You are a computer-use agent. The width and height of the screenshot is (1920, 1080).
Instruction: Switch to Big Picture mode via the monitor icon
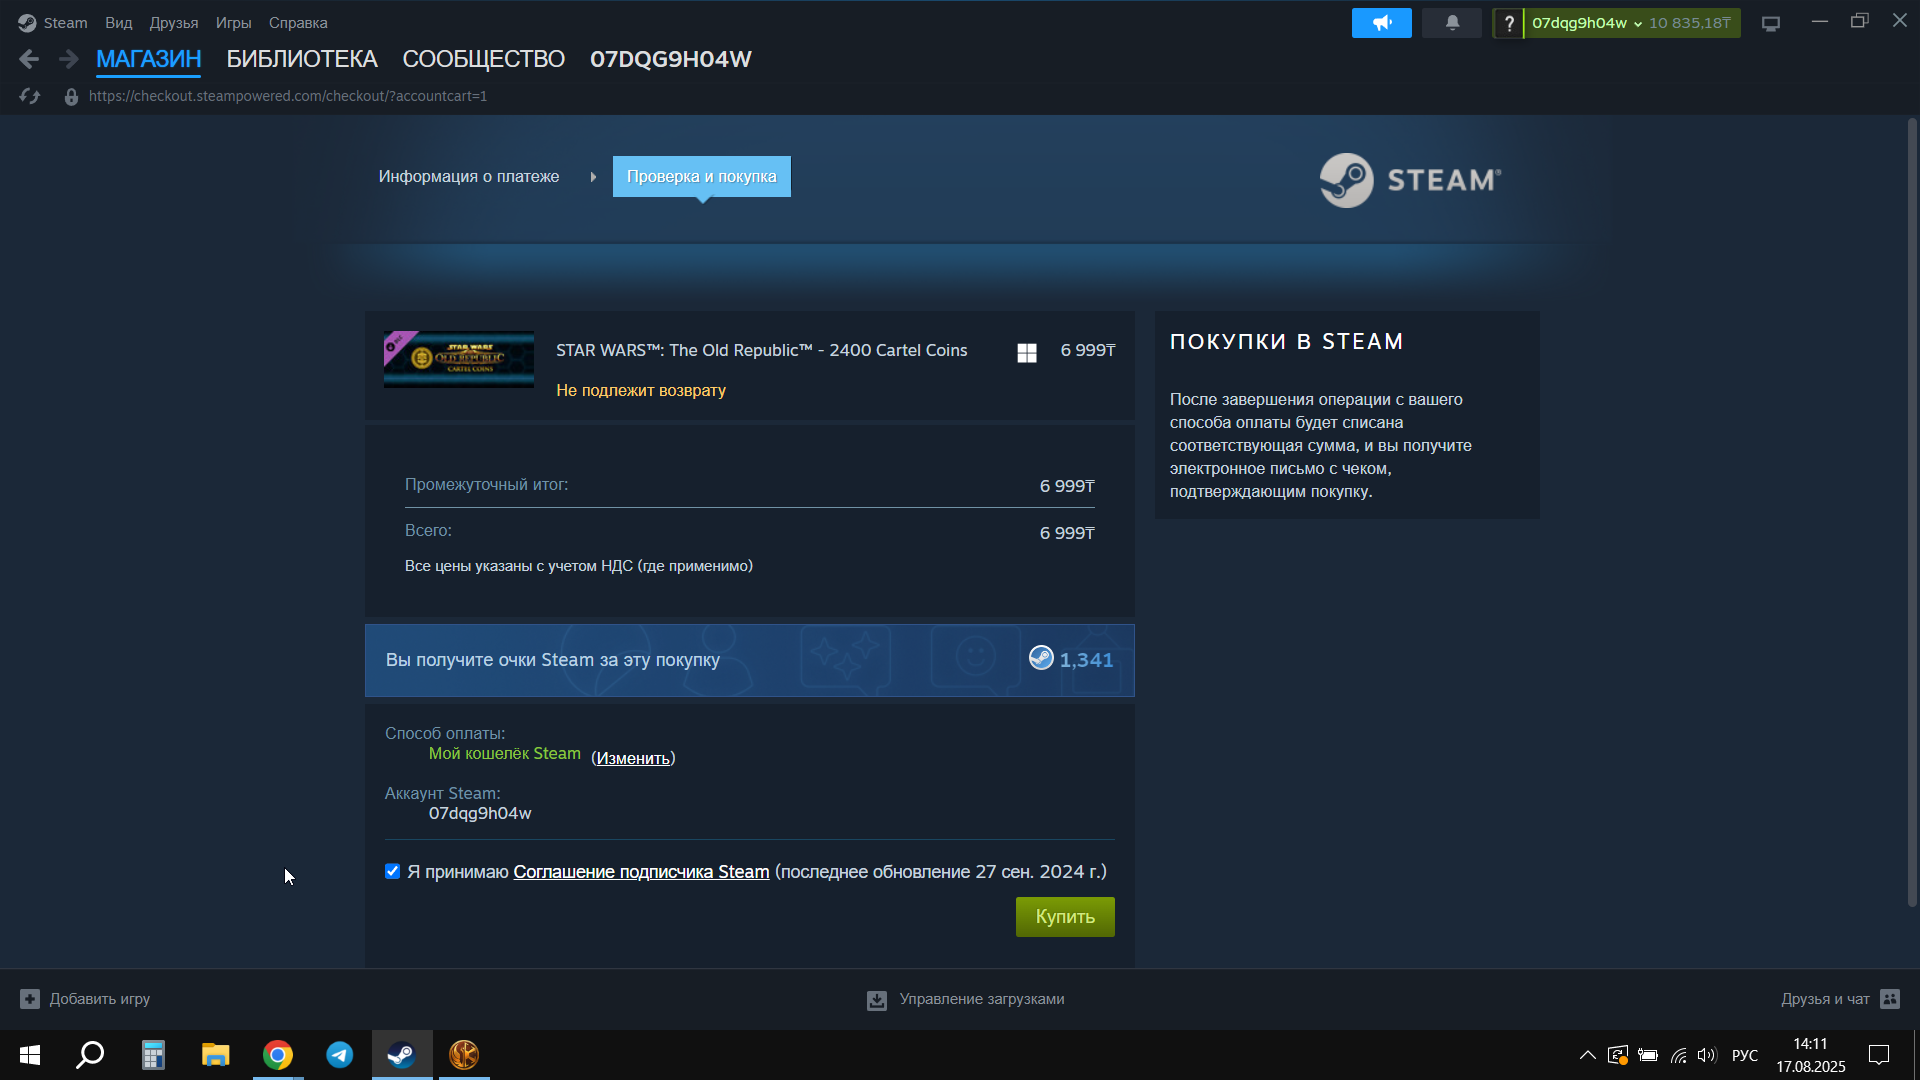coord(1771,23)
